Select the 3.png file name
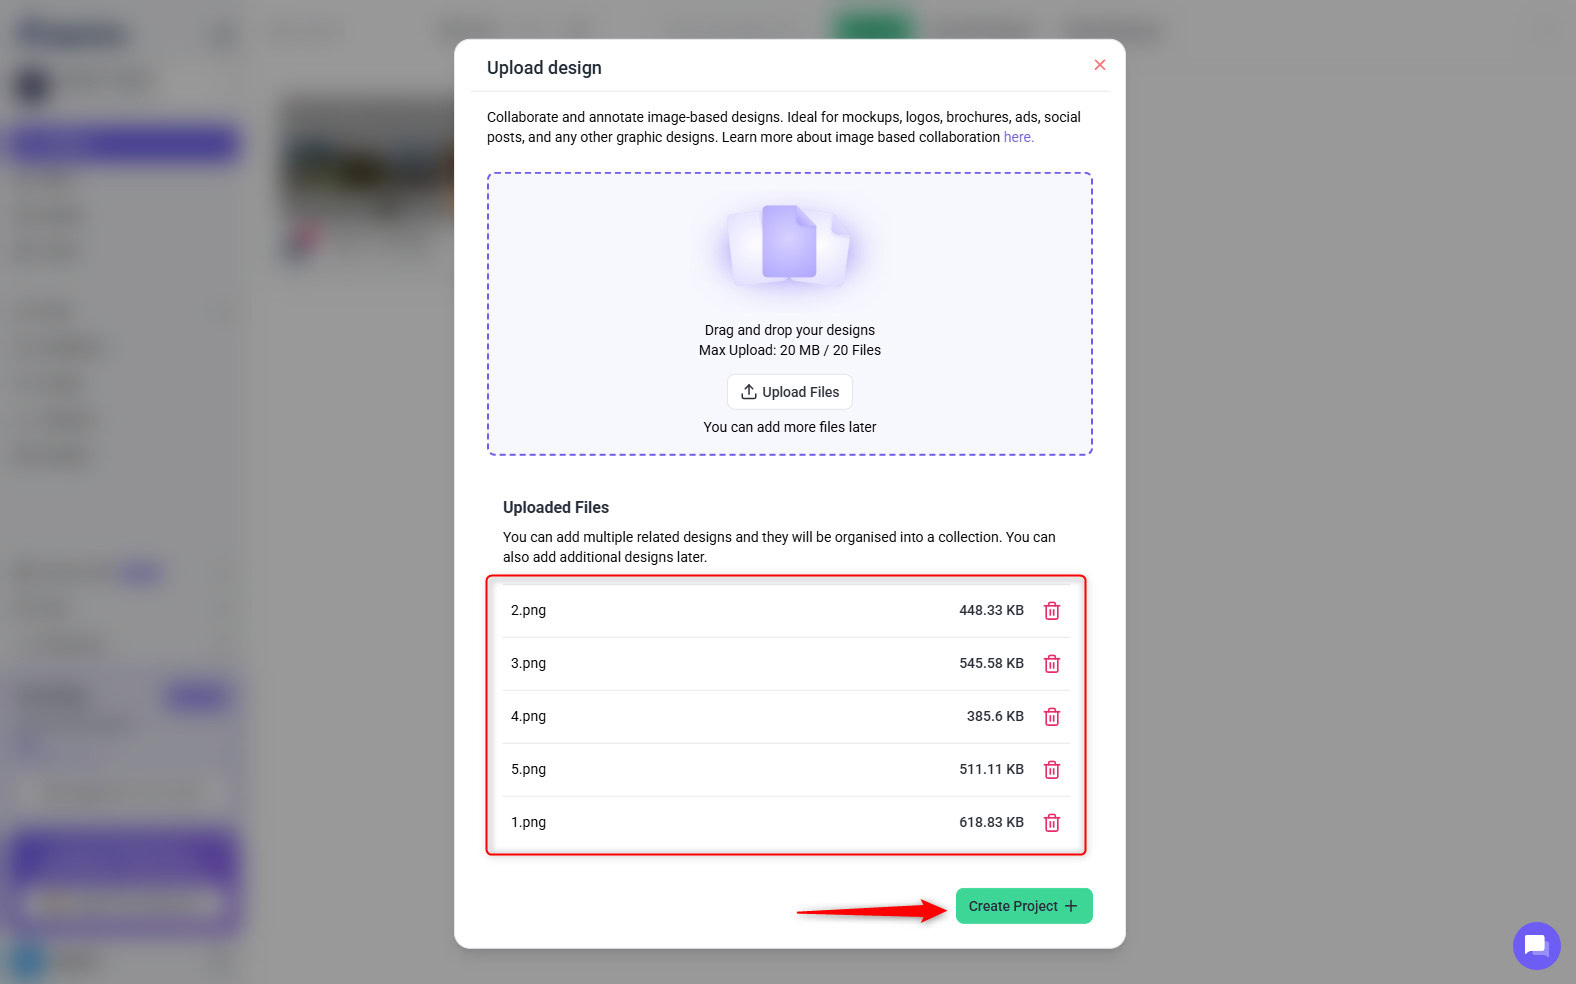The height and width of the screenshot is (984, 1576). click(x=528, y=663)
